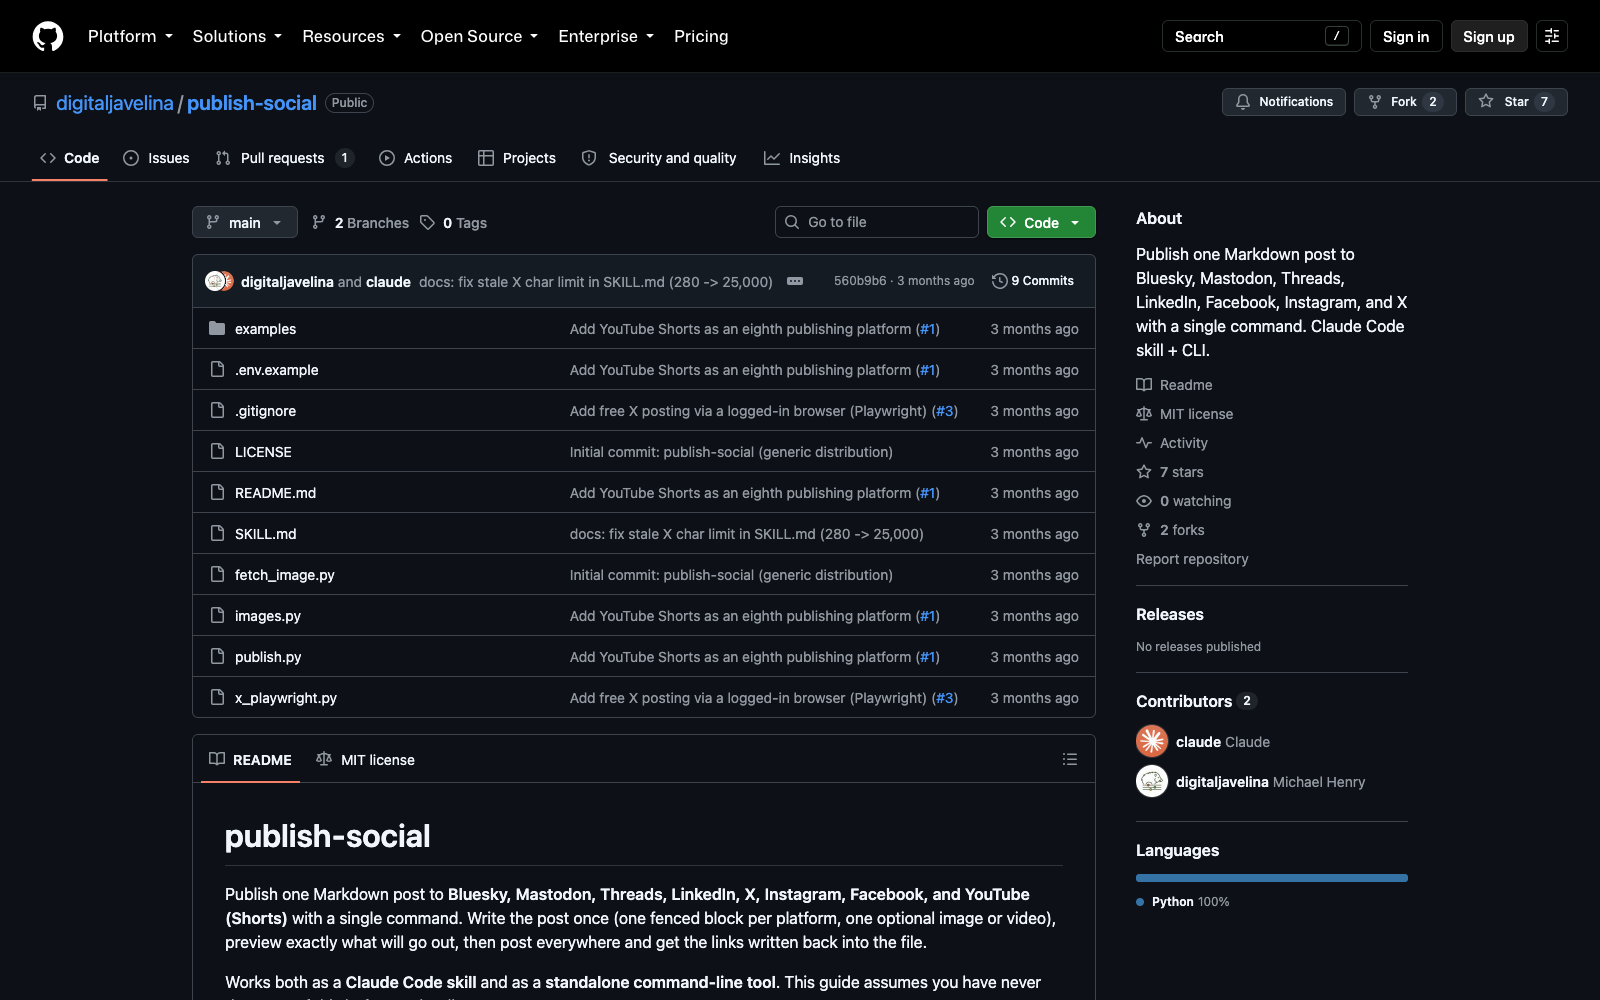Click the file icon beside publish.py
Image resolution: width=1600 pixels, height=1000 pixels.
(217, 656)
